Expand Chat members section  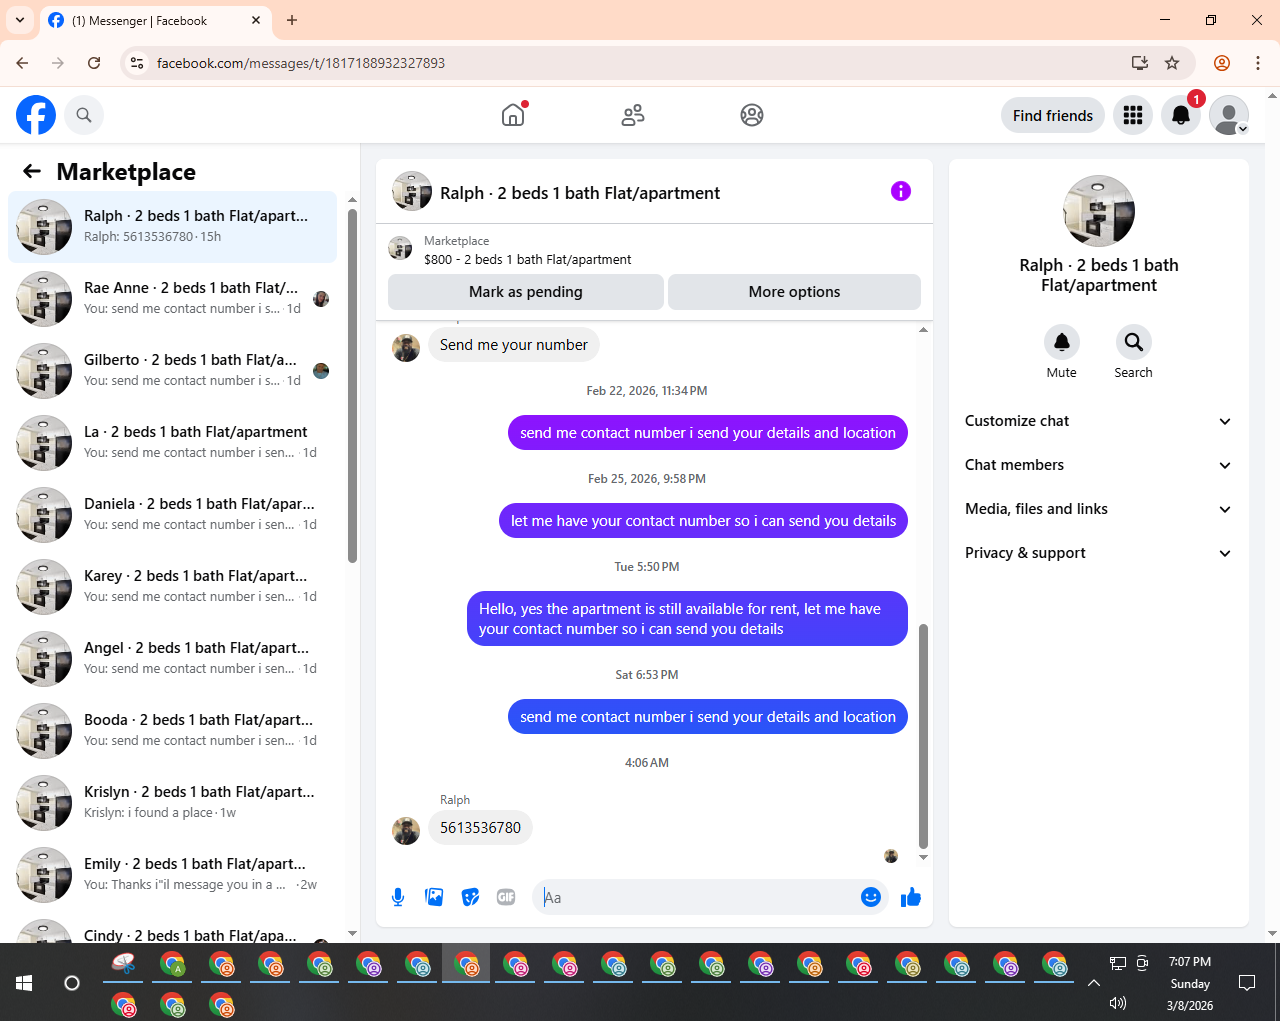tap(1098, 465)
